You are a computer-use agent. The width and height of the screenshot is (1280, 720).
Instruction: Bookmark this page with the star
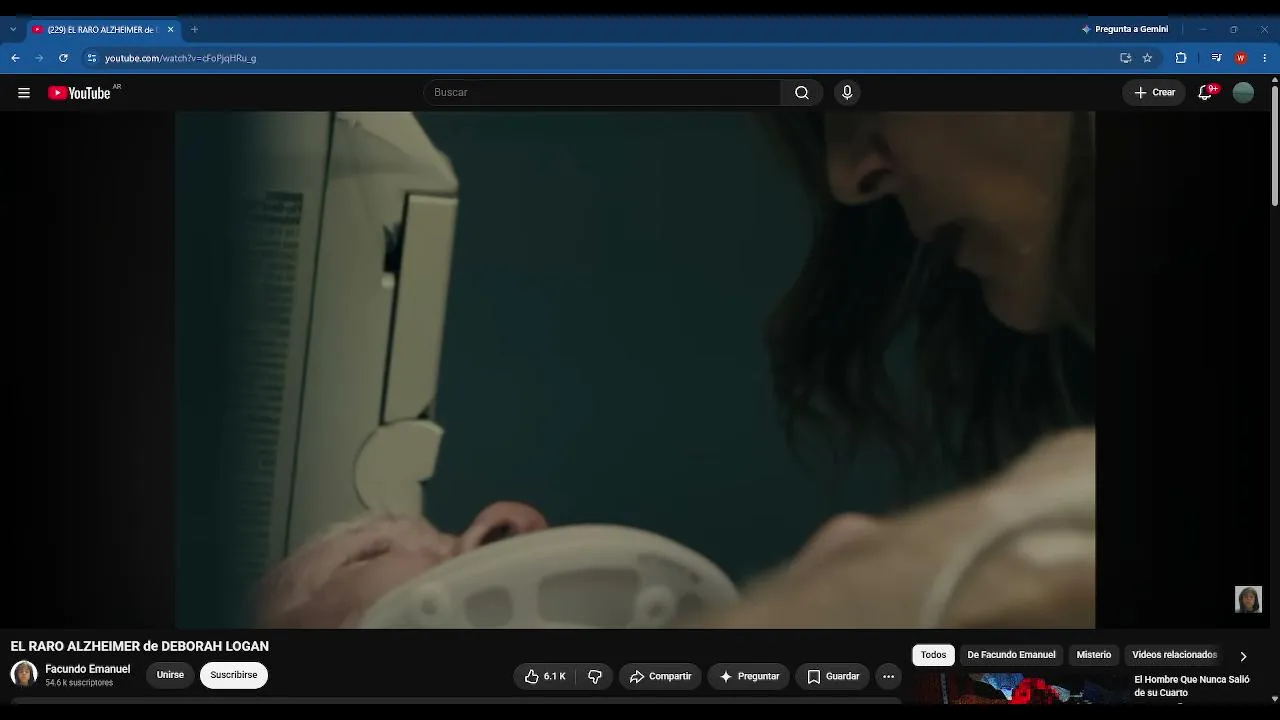pyautogui.click(x=1147, y=58)
